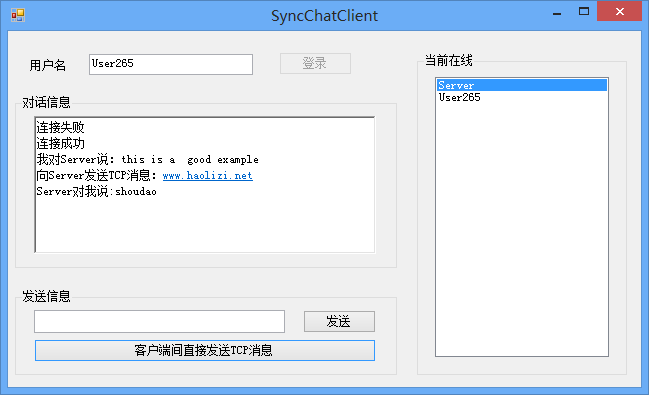Click 客户端间直接发送TCP消息 button
The image size is (649, 395).
205,350
